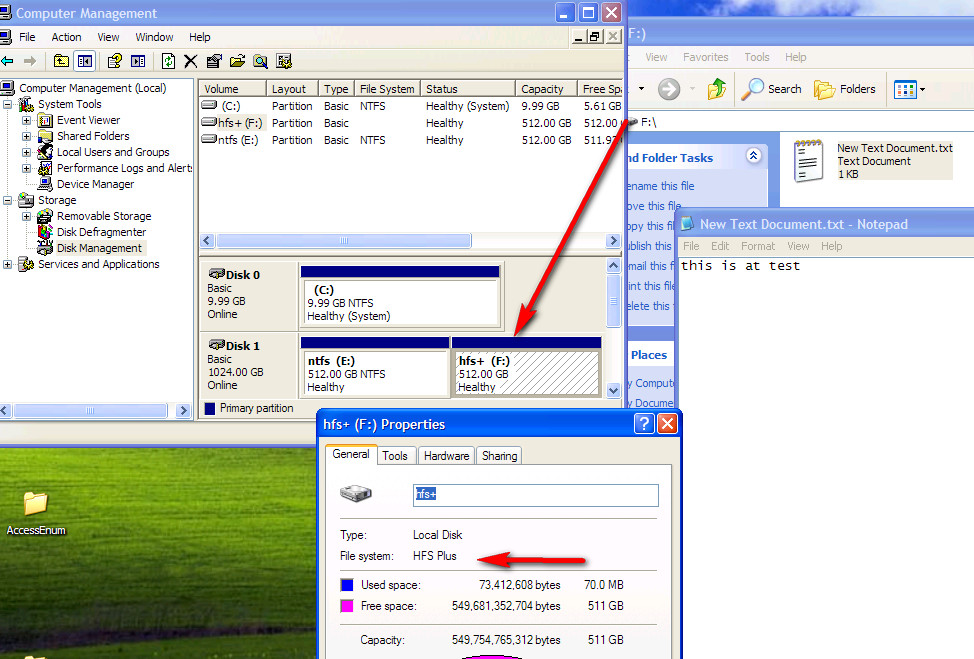Viewport: 974px width, 659px height.
Task: Click the Refresh toolbar icon
Action: (x=168, y=61)
